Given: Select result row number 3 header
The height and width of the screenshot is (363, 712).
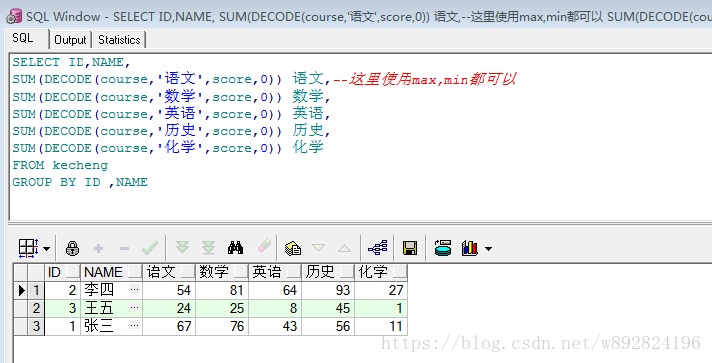Looking at the screenshot, I should (36, 326).
